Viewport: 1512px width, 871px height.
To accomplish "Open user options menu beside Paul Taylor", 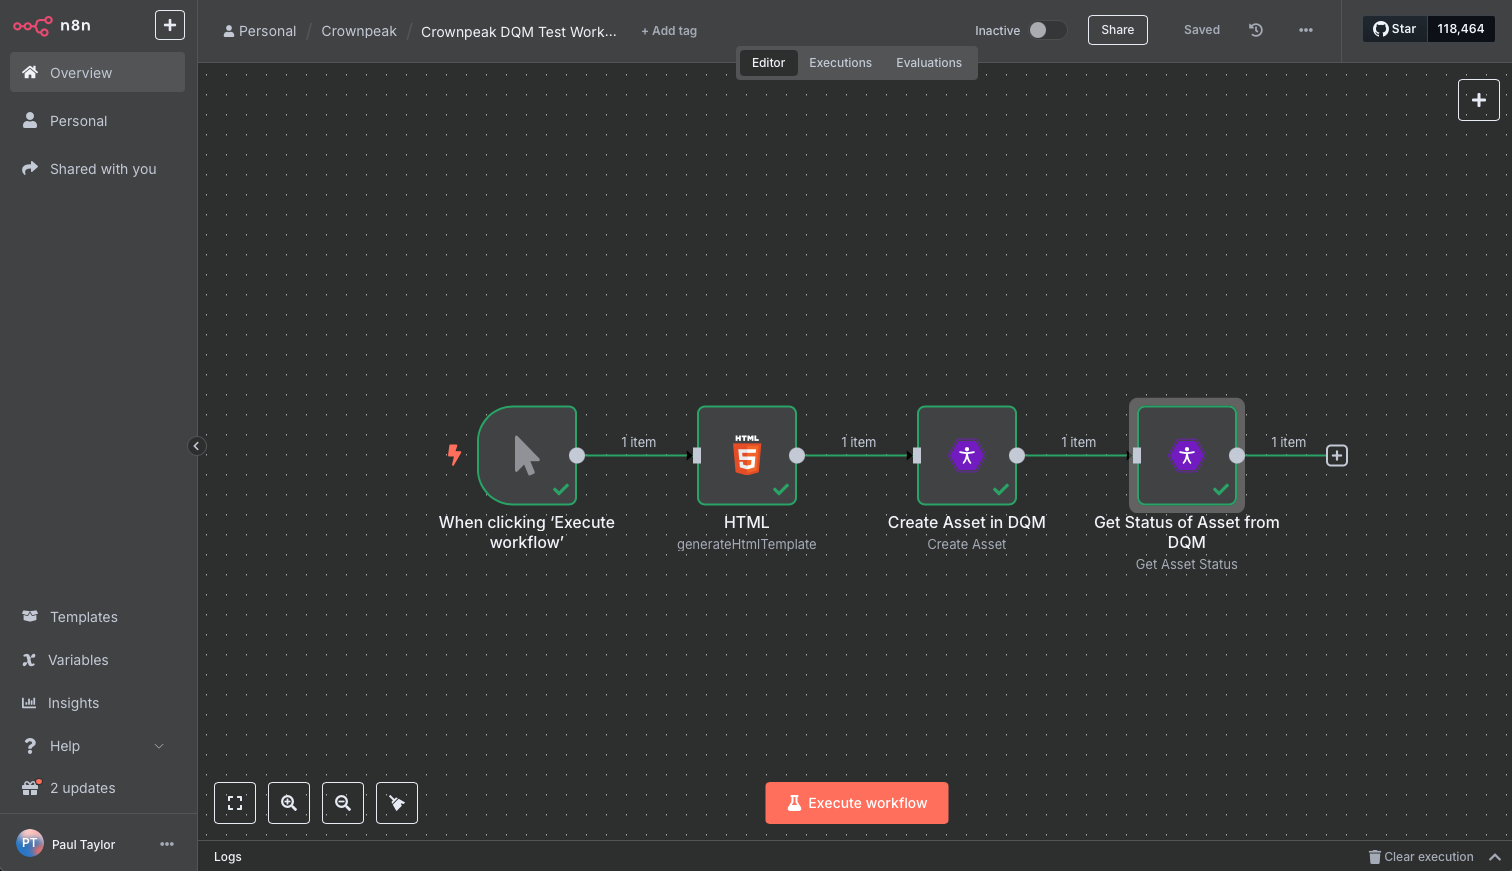I will [x=167, y=844].
